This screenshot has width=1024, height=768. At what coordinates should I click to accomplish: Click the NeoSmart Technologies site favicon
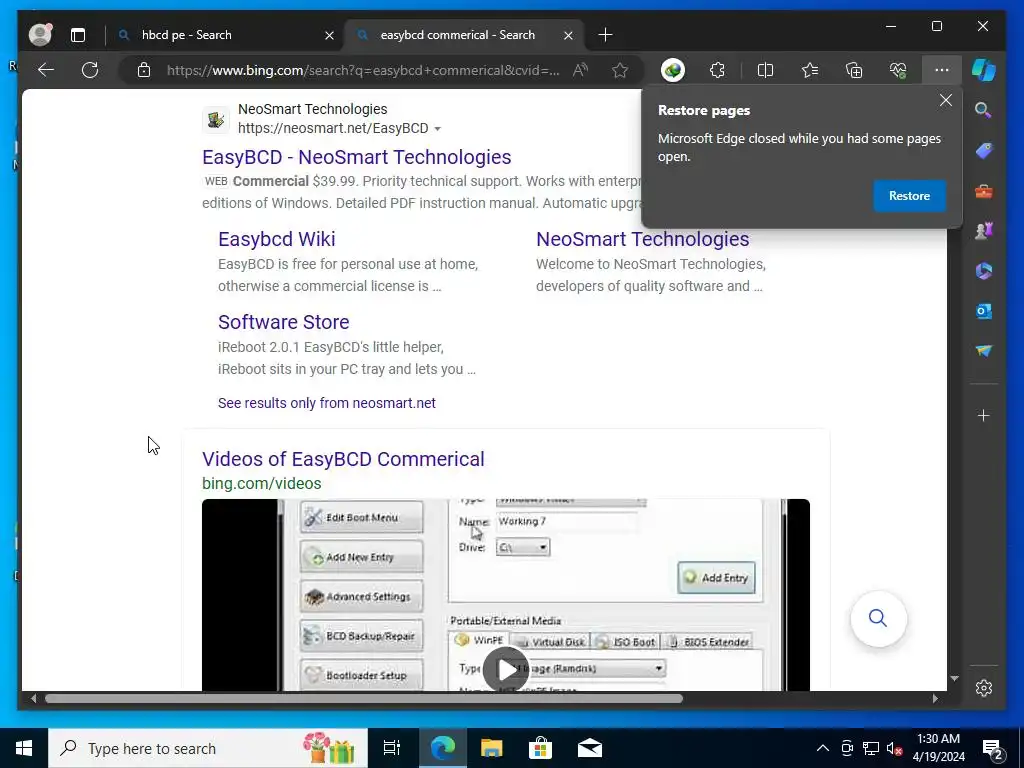point(216,120)
